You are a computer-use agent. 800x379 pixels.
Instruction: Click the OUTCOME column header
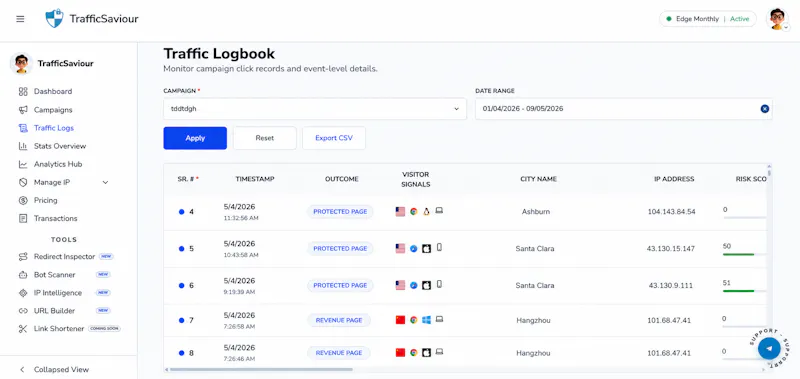point(341,179)
